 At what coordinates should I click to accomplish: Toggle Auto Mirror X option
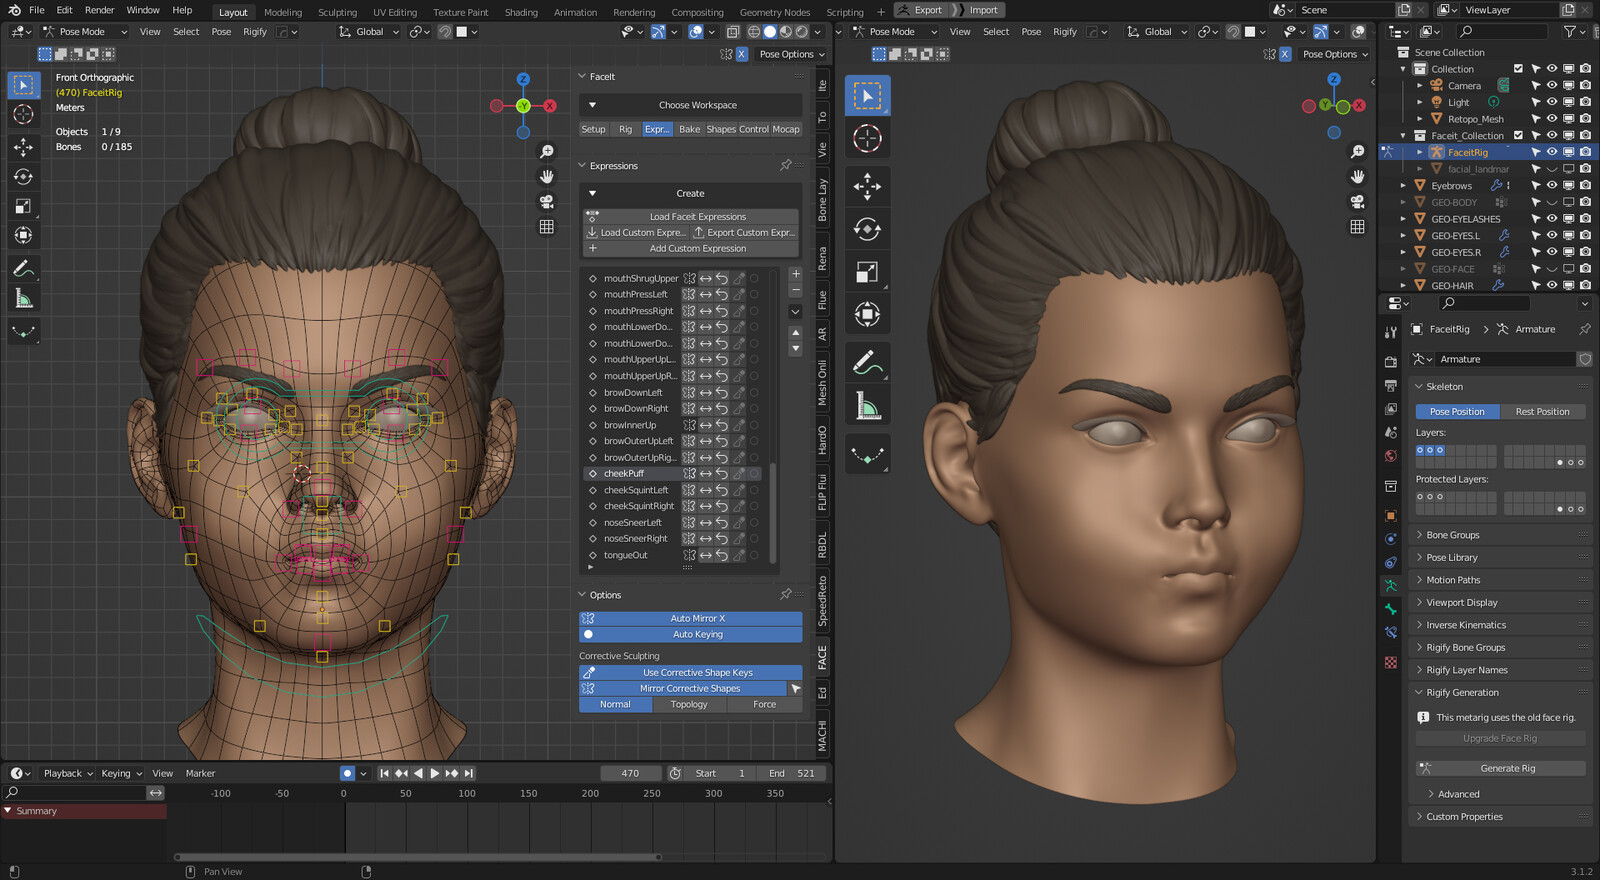point(691,618)
